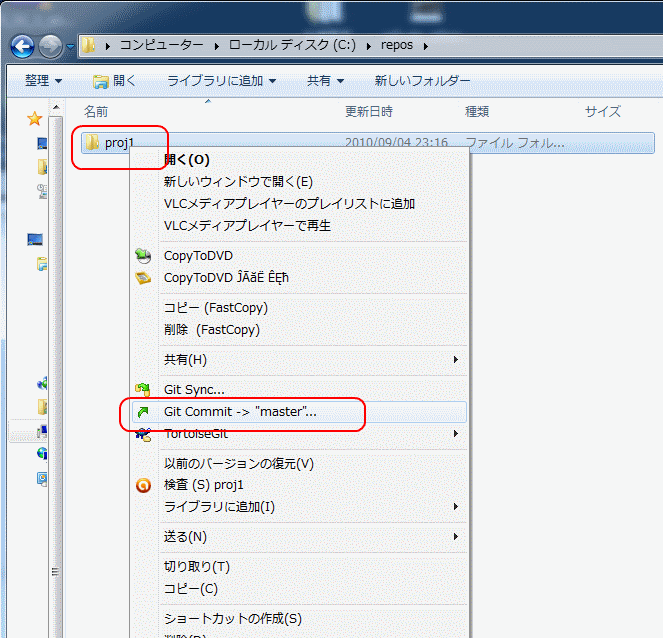Screen dimensions: 663x638
Task: Click the CopyToDVD menu icon
Action: coord(143,256)
